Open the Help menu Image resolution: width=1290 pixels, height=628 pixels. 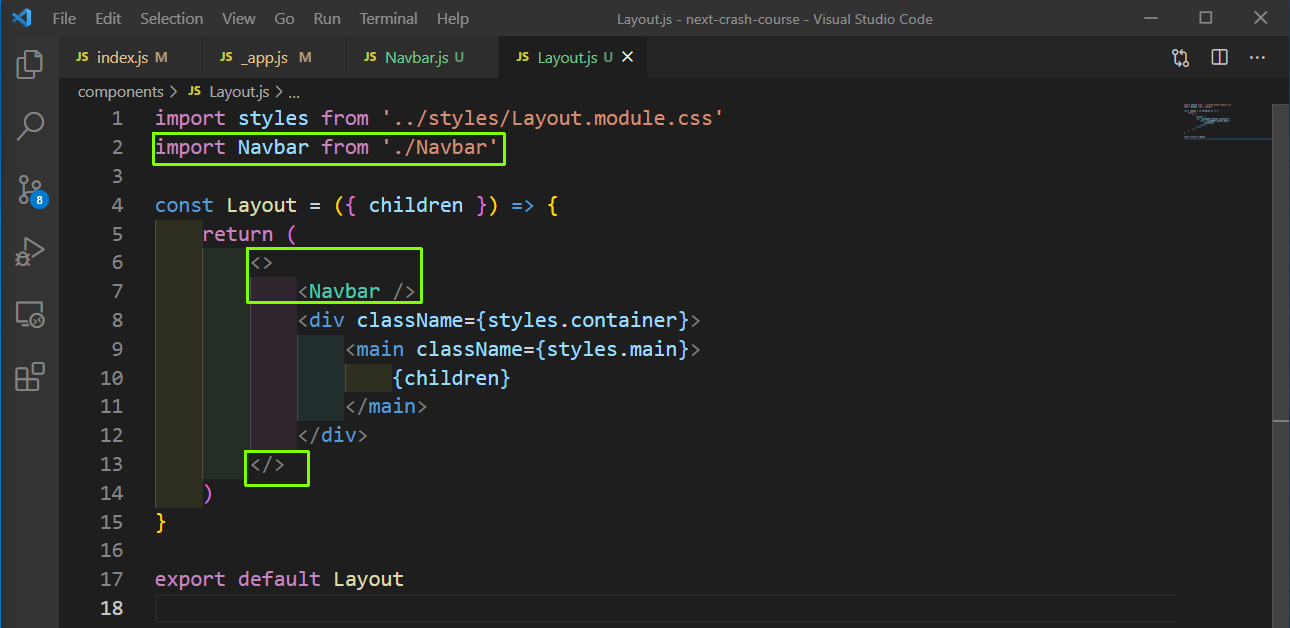[x=452, y=19]
